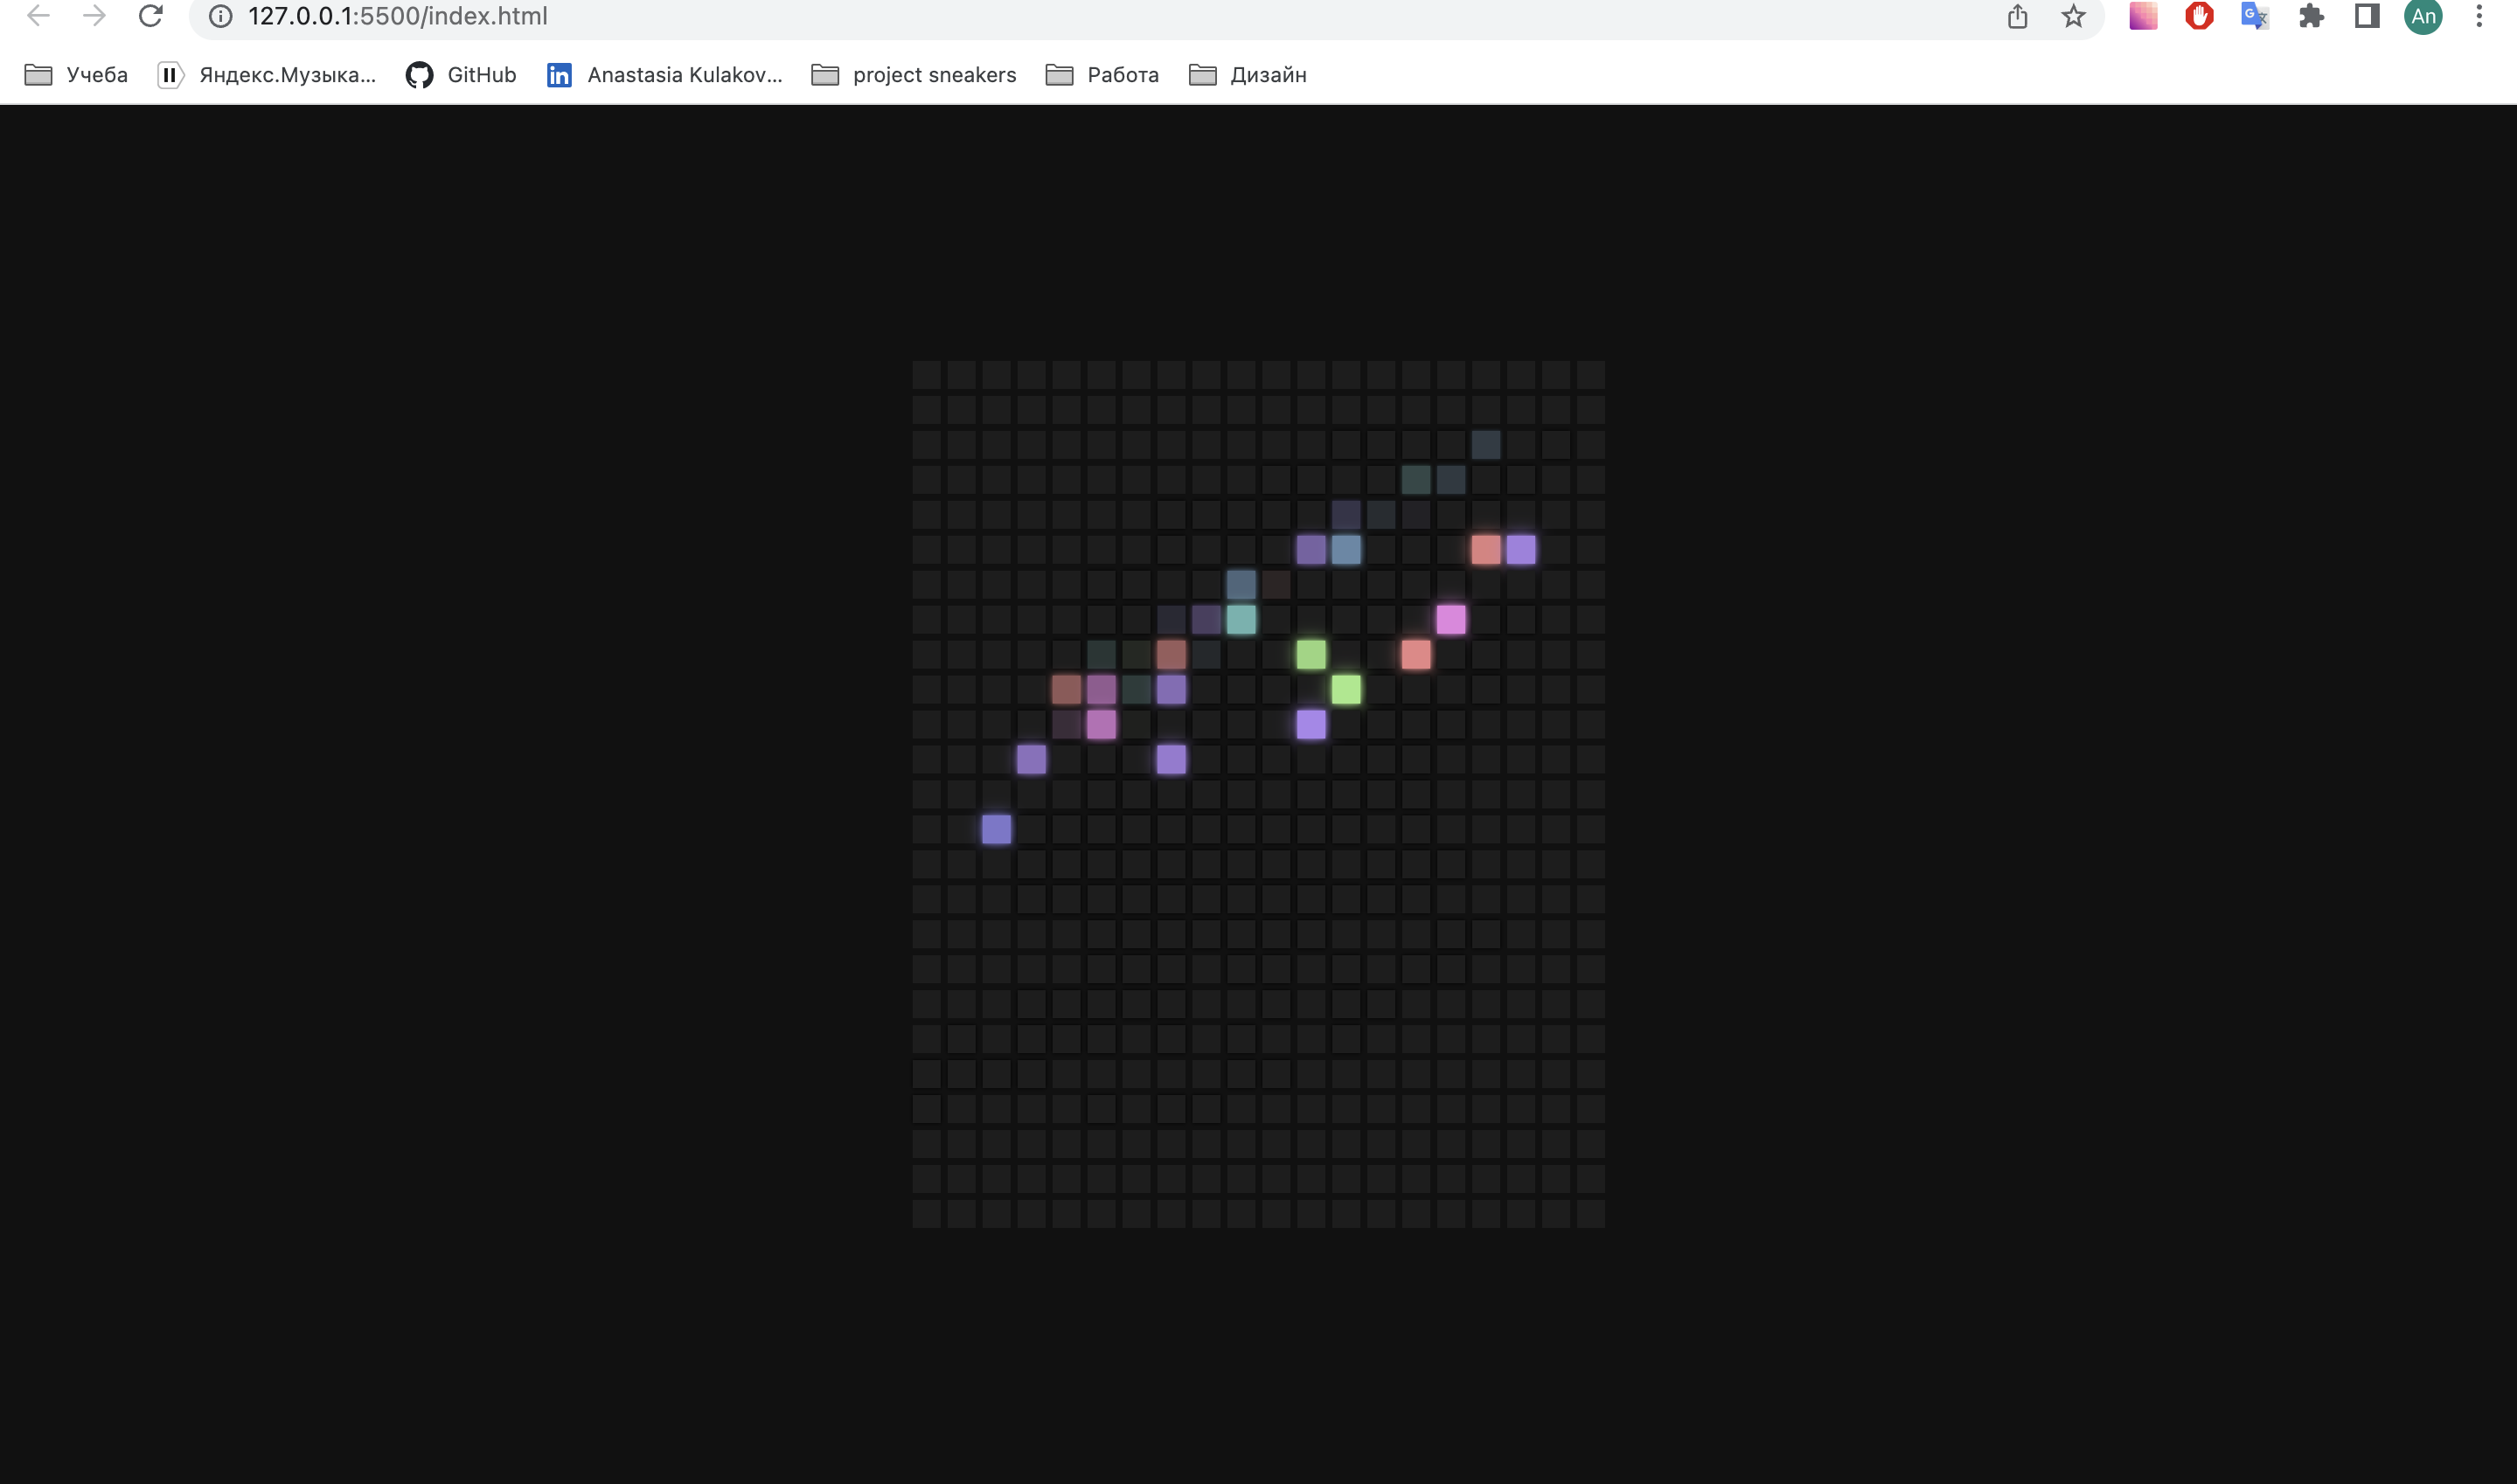
Task: Open the profile avatar labeled An
Action: (2423, 16)
